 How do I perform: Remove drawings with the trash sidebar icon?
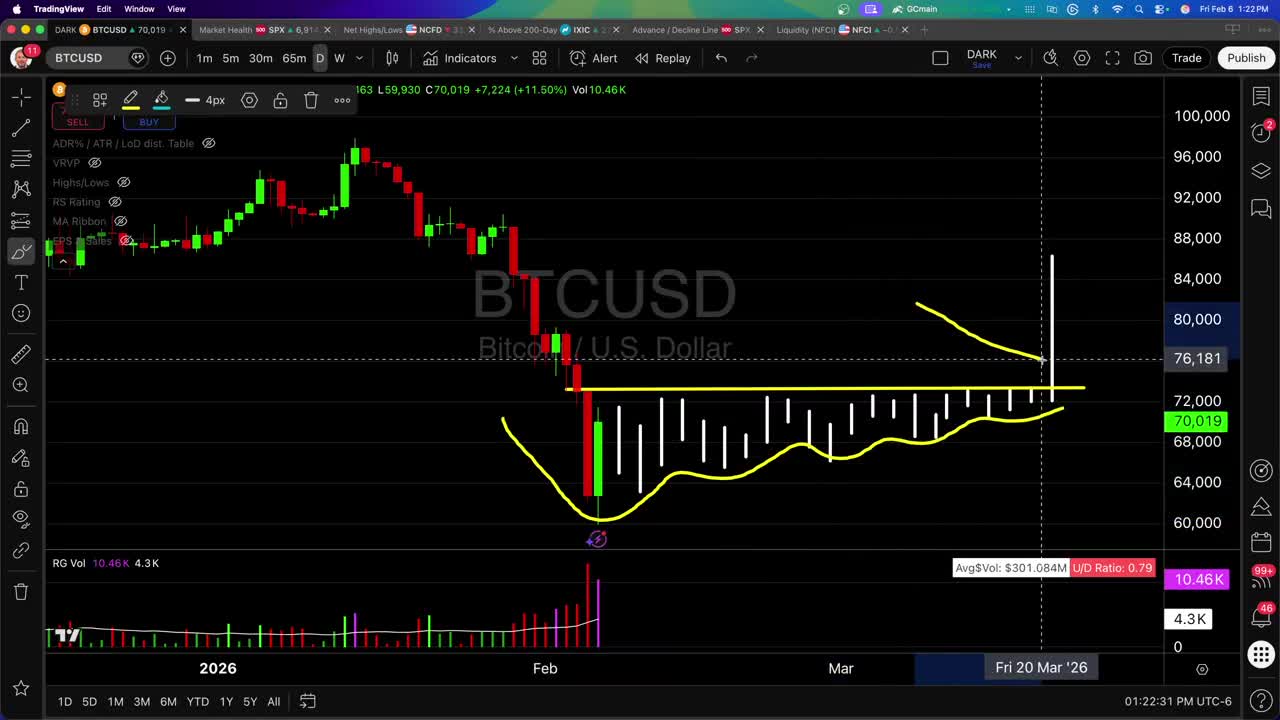pos(20,591)
